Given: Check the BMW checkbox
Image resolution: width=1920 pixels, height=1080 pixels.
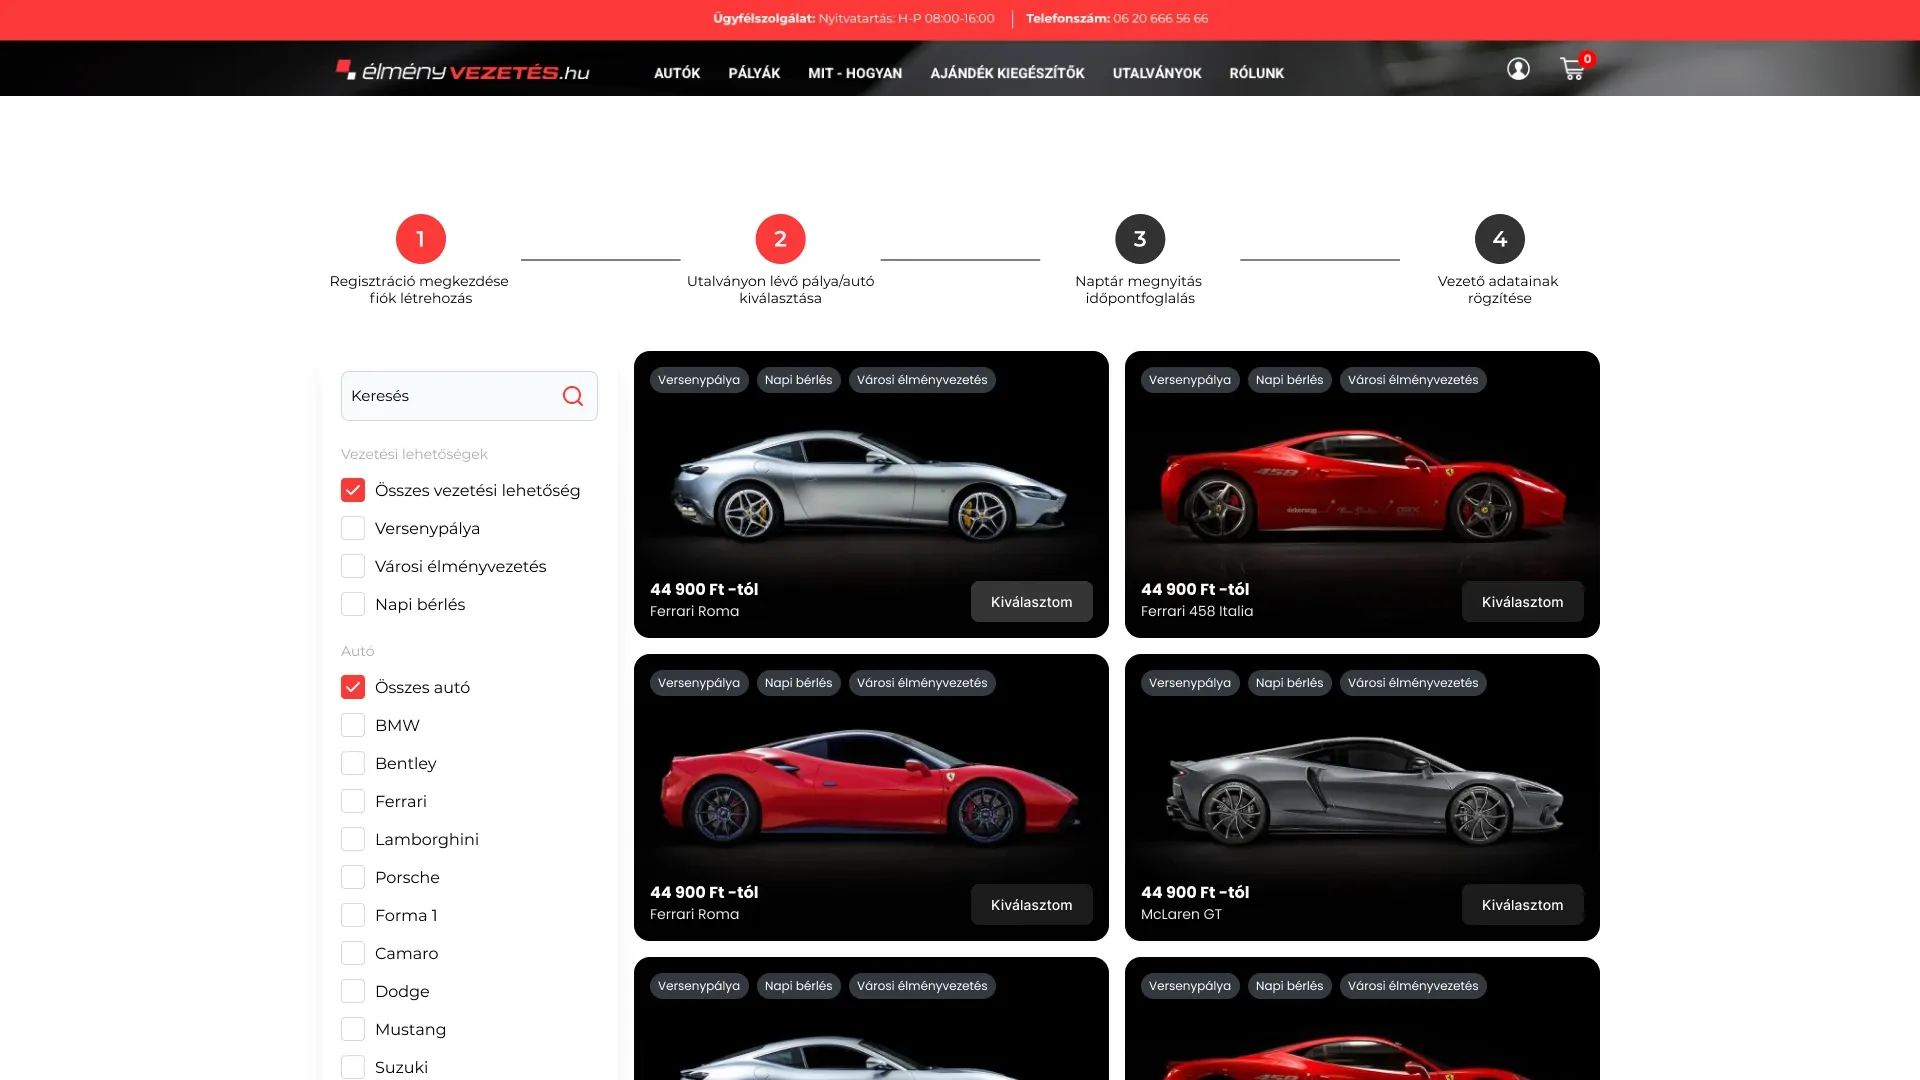Looking at the screenshot, I should 353,725.
